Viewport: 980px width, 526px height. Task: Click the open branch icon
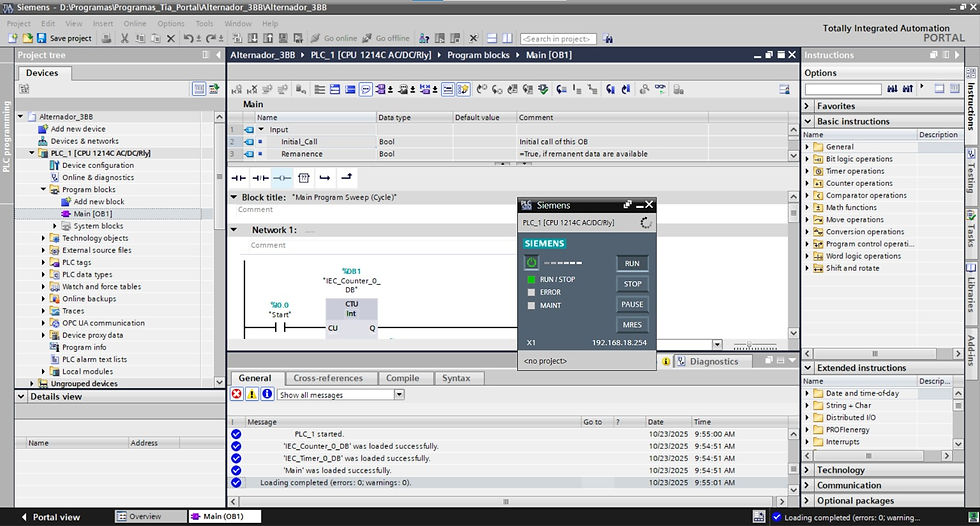[x=325, y=178]
